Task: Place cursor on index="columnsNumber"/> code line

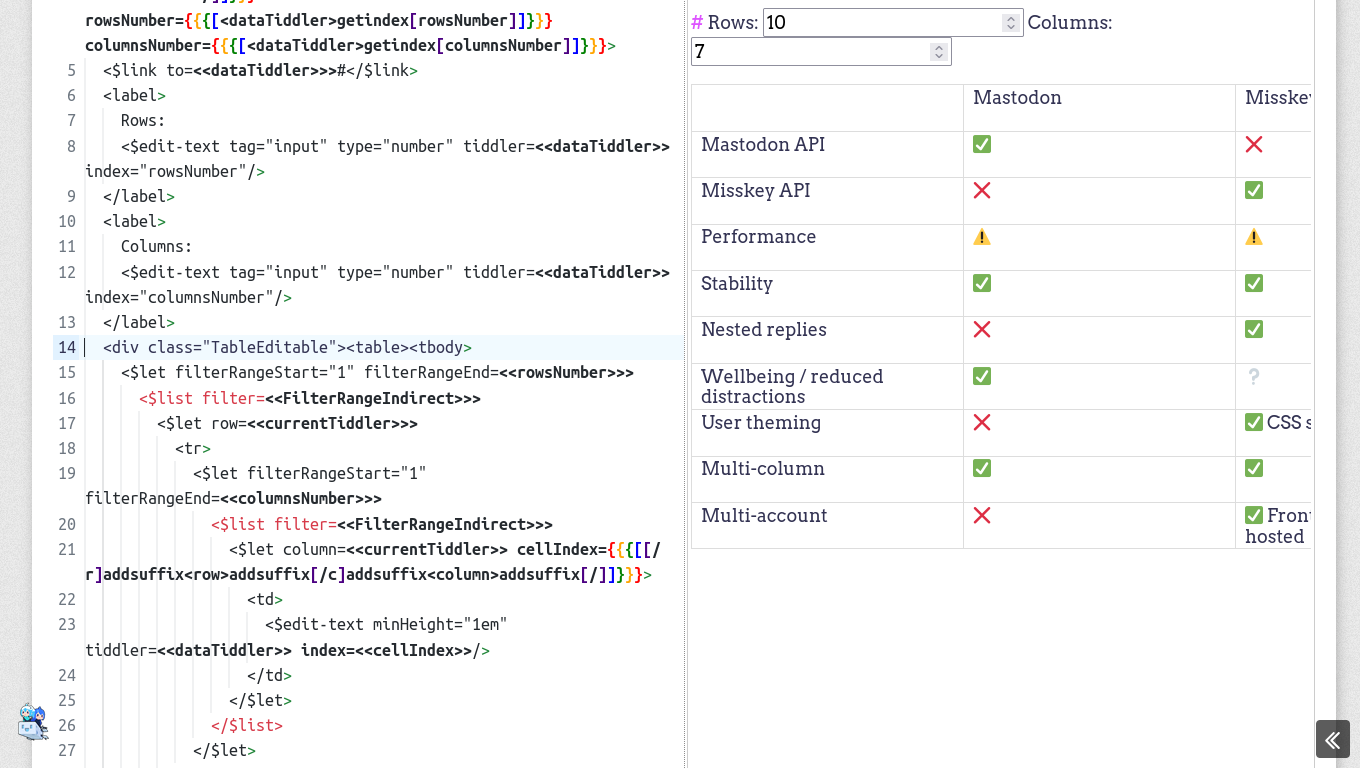Action: click(x=188, y=297)
